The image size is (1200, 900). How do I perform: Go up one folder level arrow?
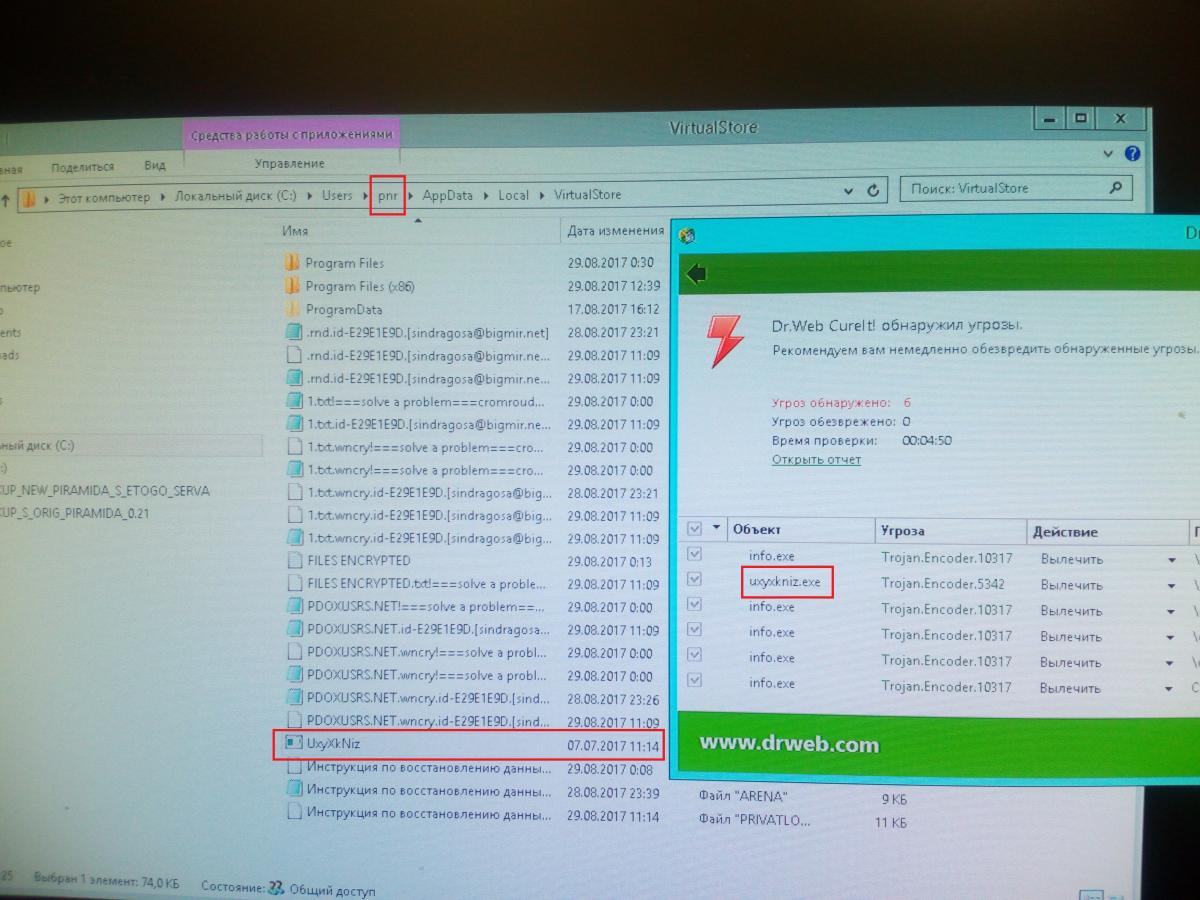pyautogui.click(x=5, y=200)
